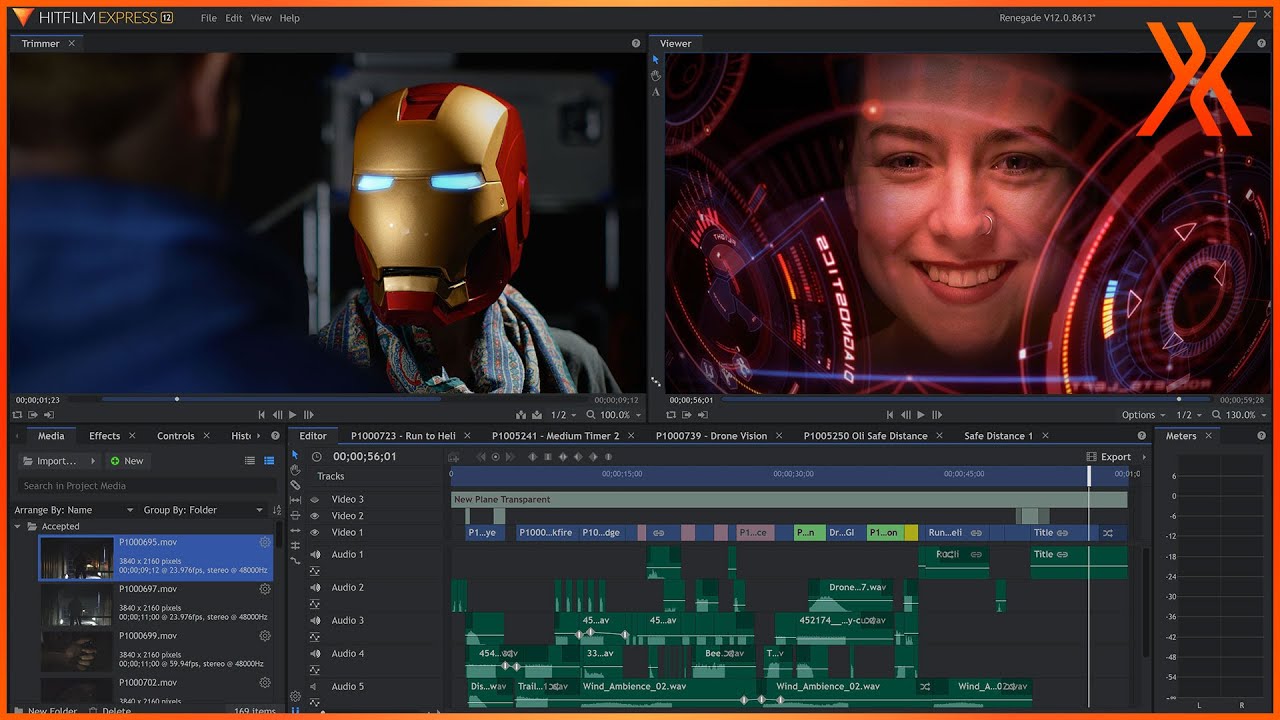Open Arrange By: Name dropdown
Image resolution: width=1280 pixels, height=720 pixels.
tap(74, 510)
